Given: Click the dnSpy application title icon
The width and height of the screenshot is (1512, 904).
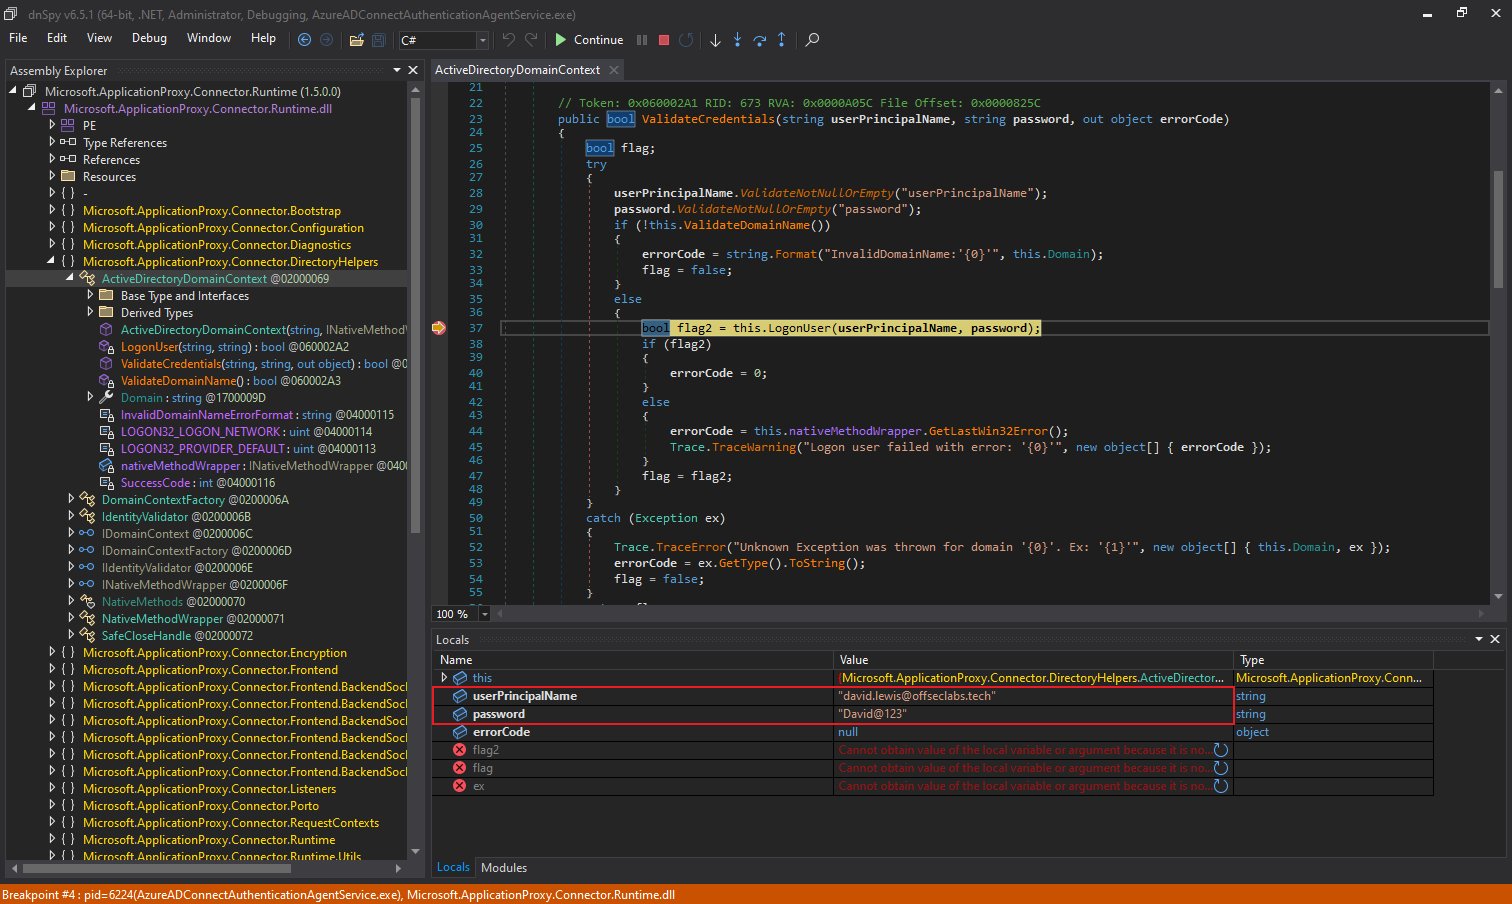Looking at the screenshot, I should (13, 14).
